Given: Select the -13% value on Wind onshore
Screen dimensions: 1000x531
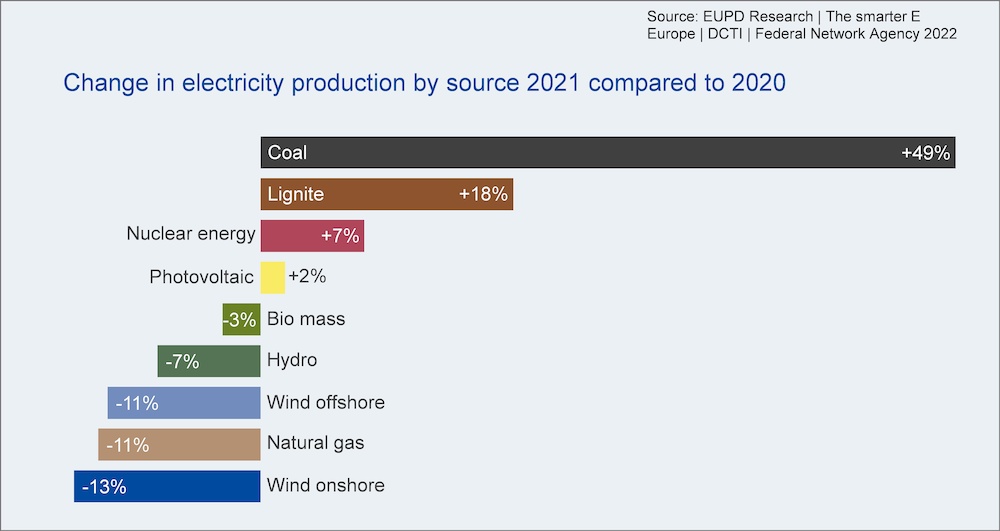Looking at the screenshot, I should [104, 487].
